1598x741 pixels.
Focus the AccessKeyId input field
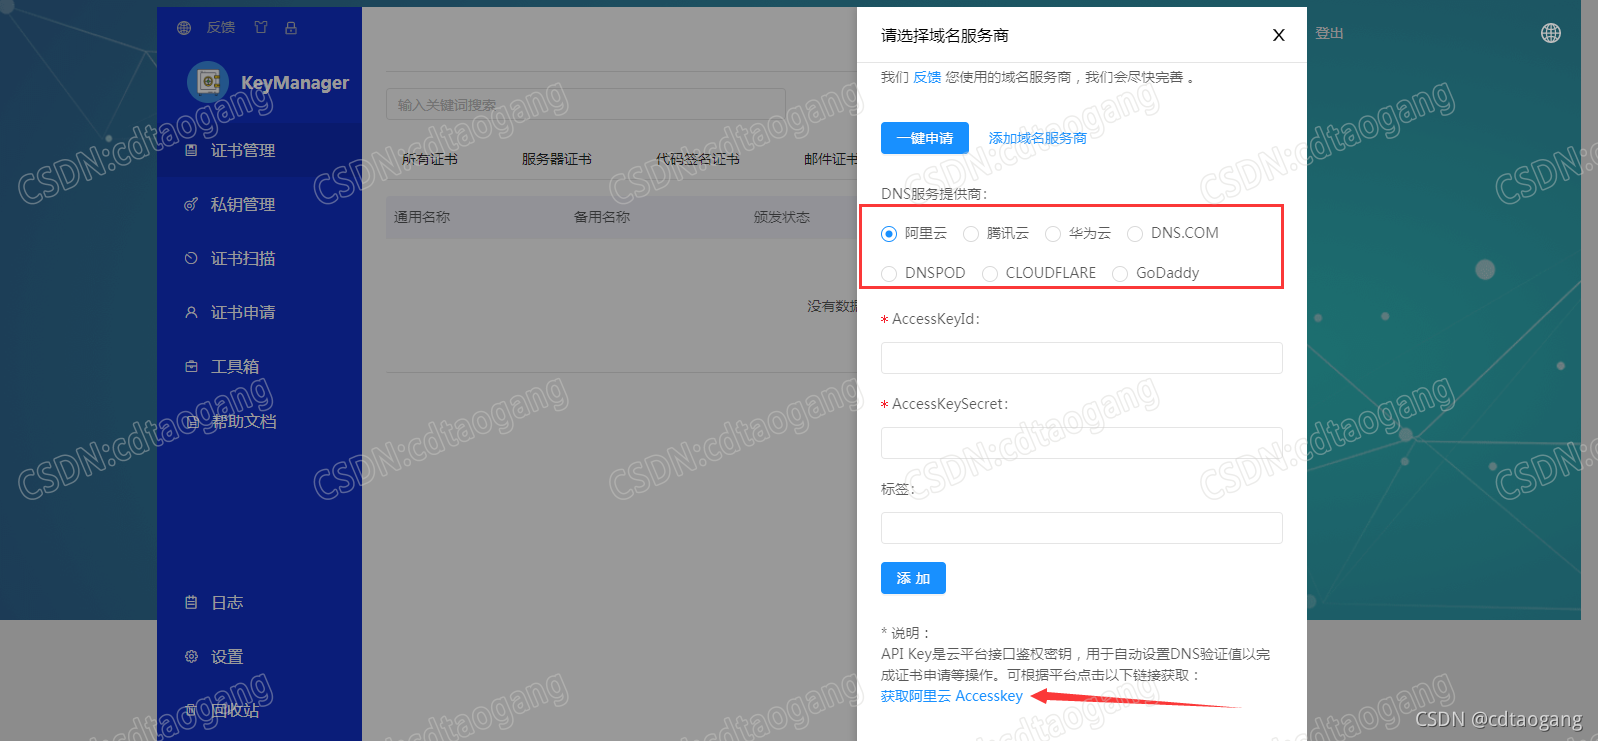tap(1082, 358)
